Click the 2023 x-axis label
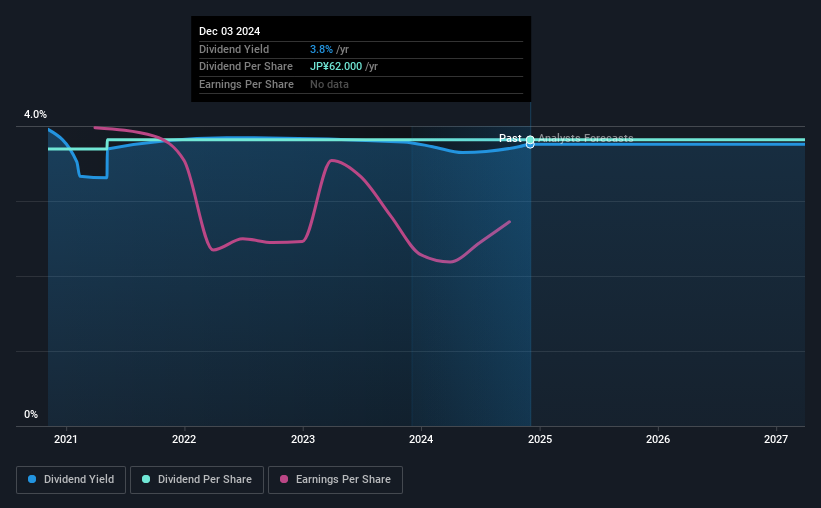821x508 pixels. [x=303, y=439]
